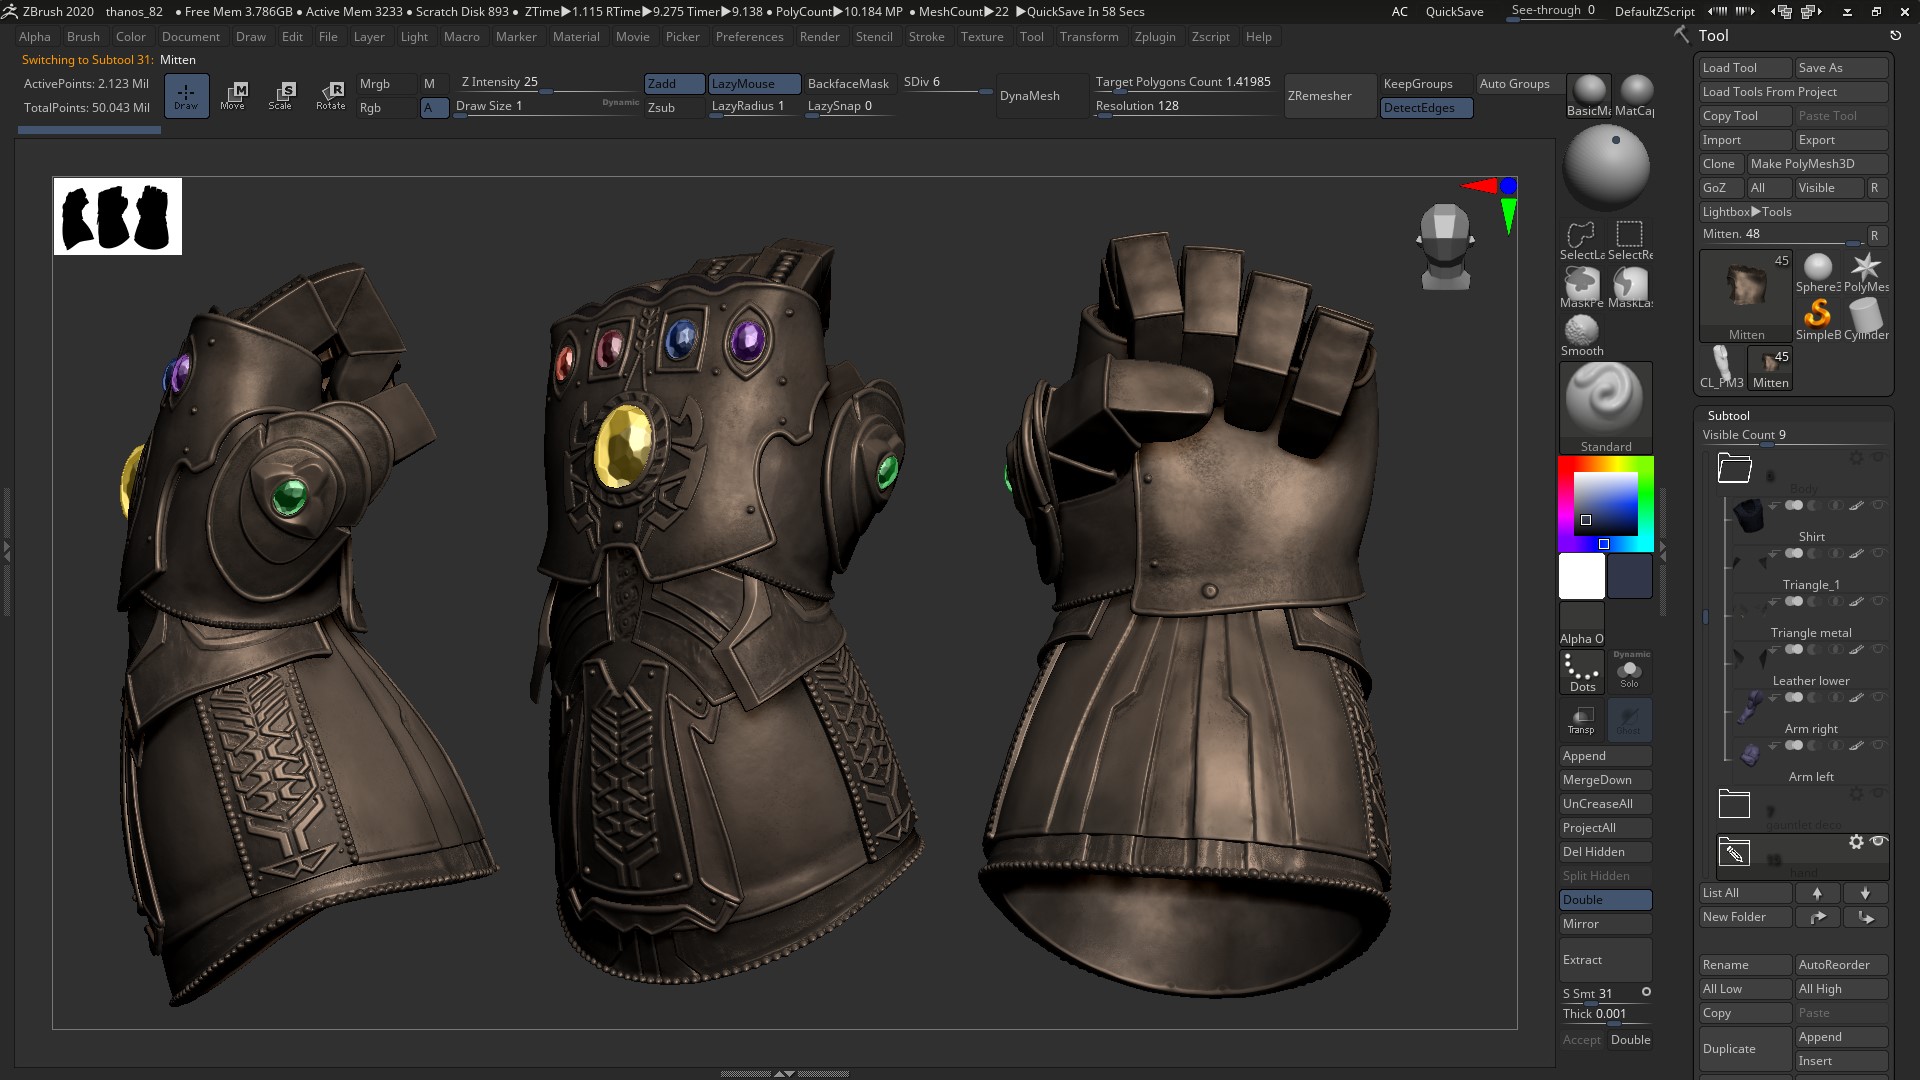Open the Lightbox Tools browser
This screenshot has height=1080, width=1920.
[x=1793, y=212]
